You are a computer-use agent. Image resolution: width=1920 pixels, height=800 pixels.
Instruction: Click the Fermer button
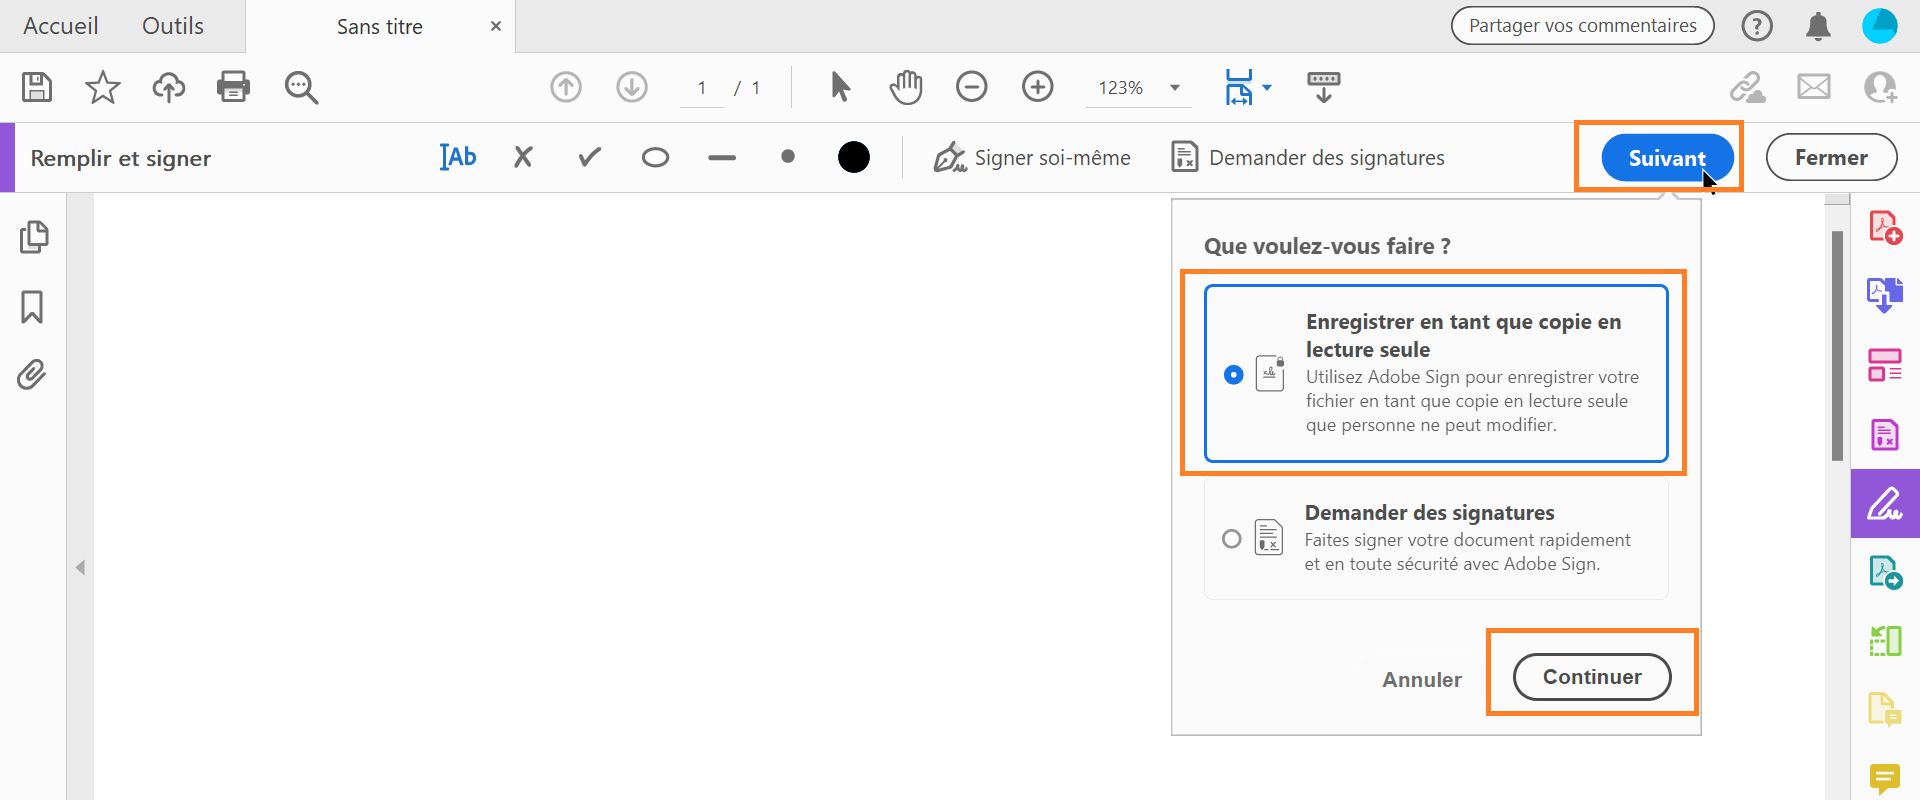(1831, 158)
